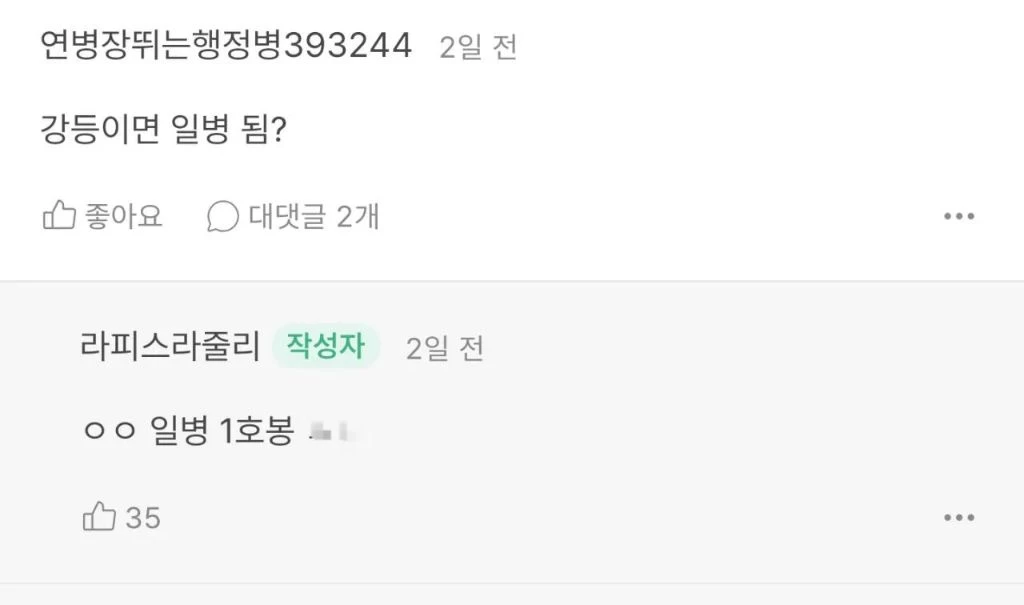Select the top comment's 2일 전 timestamp
This screenshot has height=605, width=1024.
click(478, 48)
